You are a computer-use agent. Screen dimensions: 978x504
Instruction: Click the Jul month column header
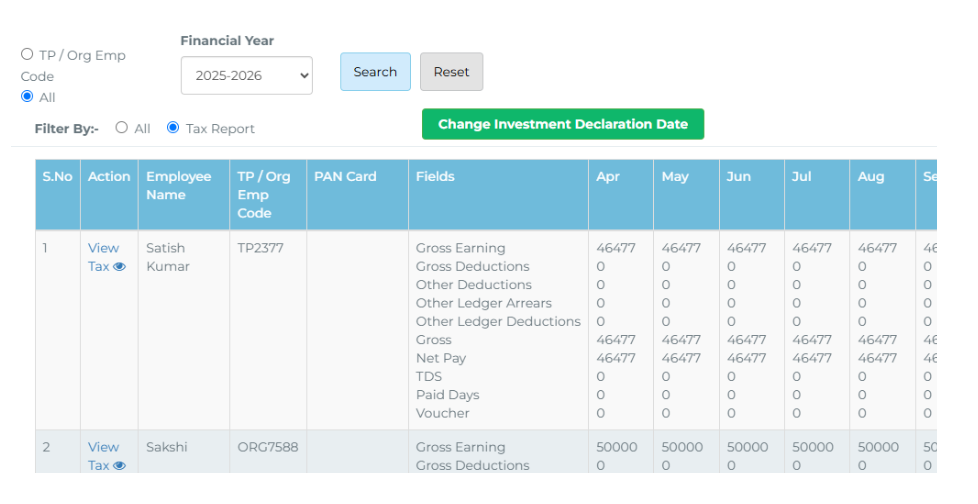(x=801, y=177)
